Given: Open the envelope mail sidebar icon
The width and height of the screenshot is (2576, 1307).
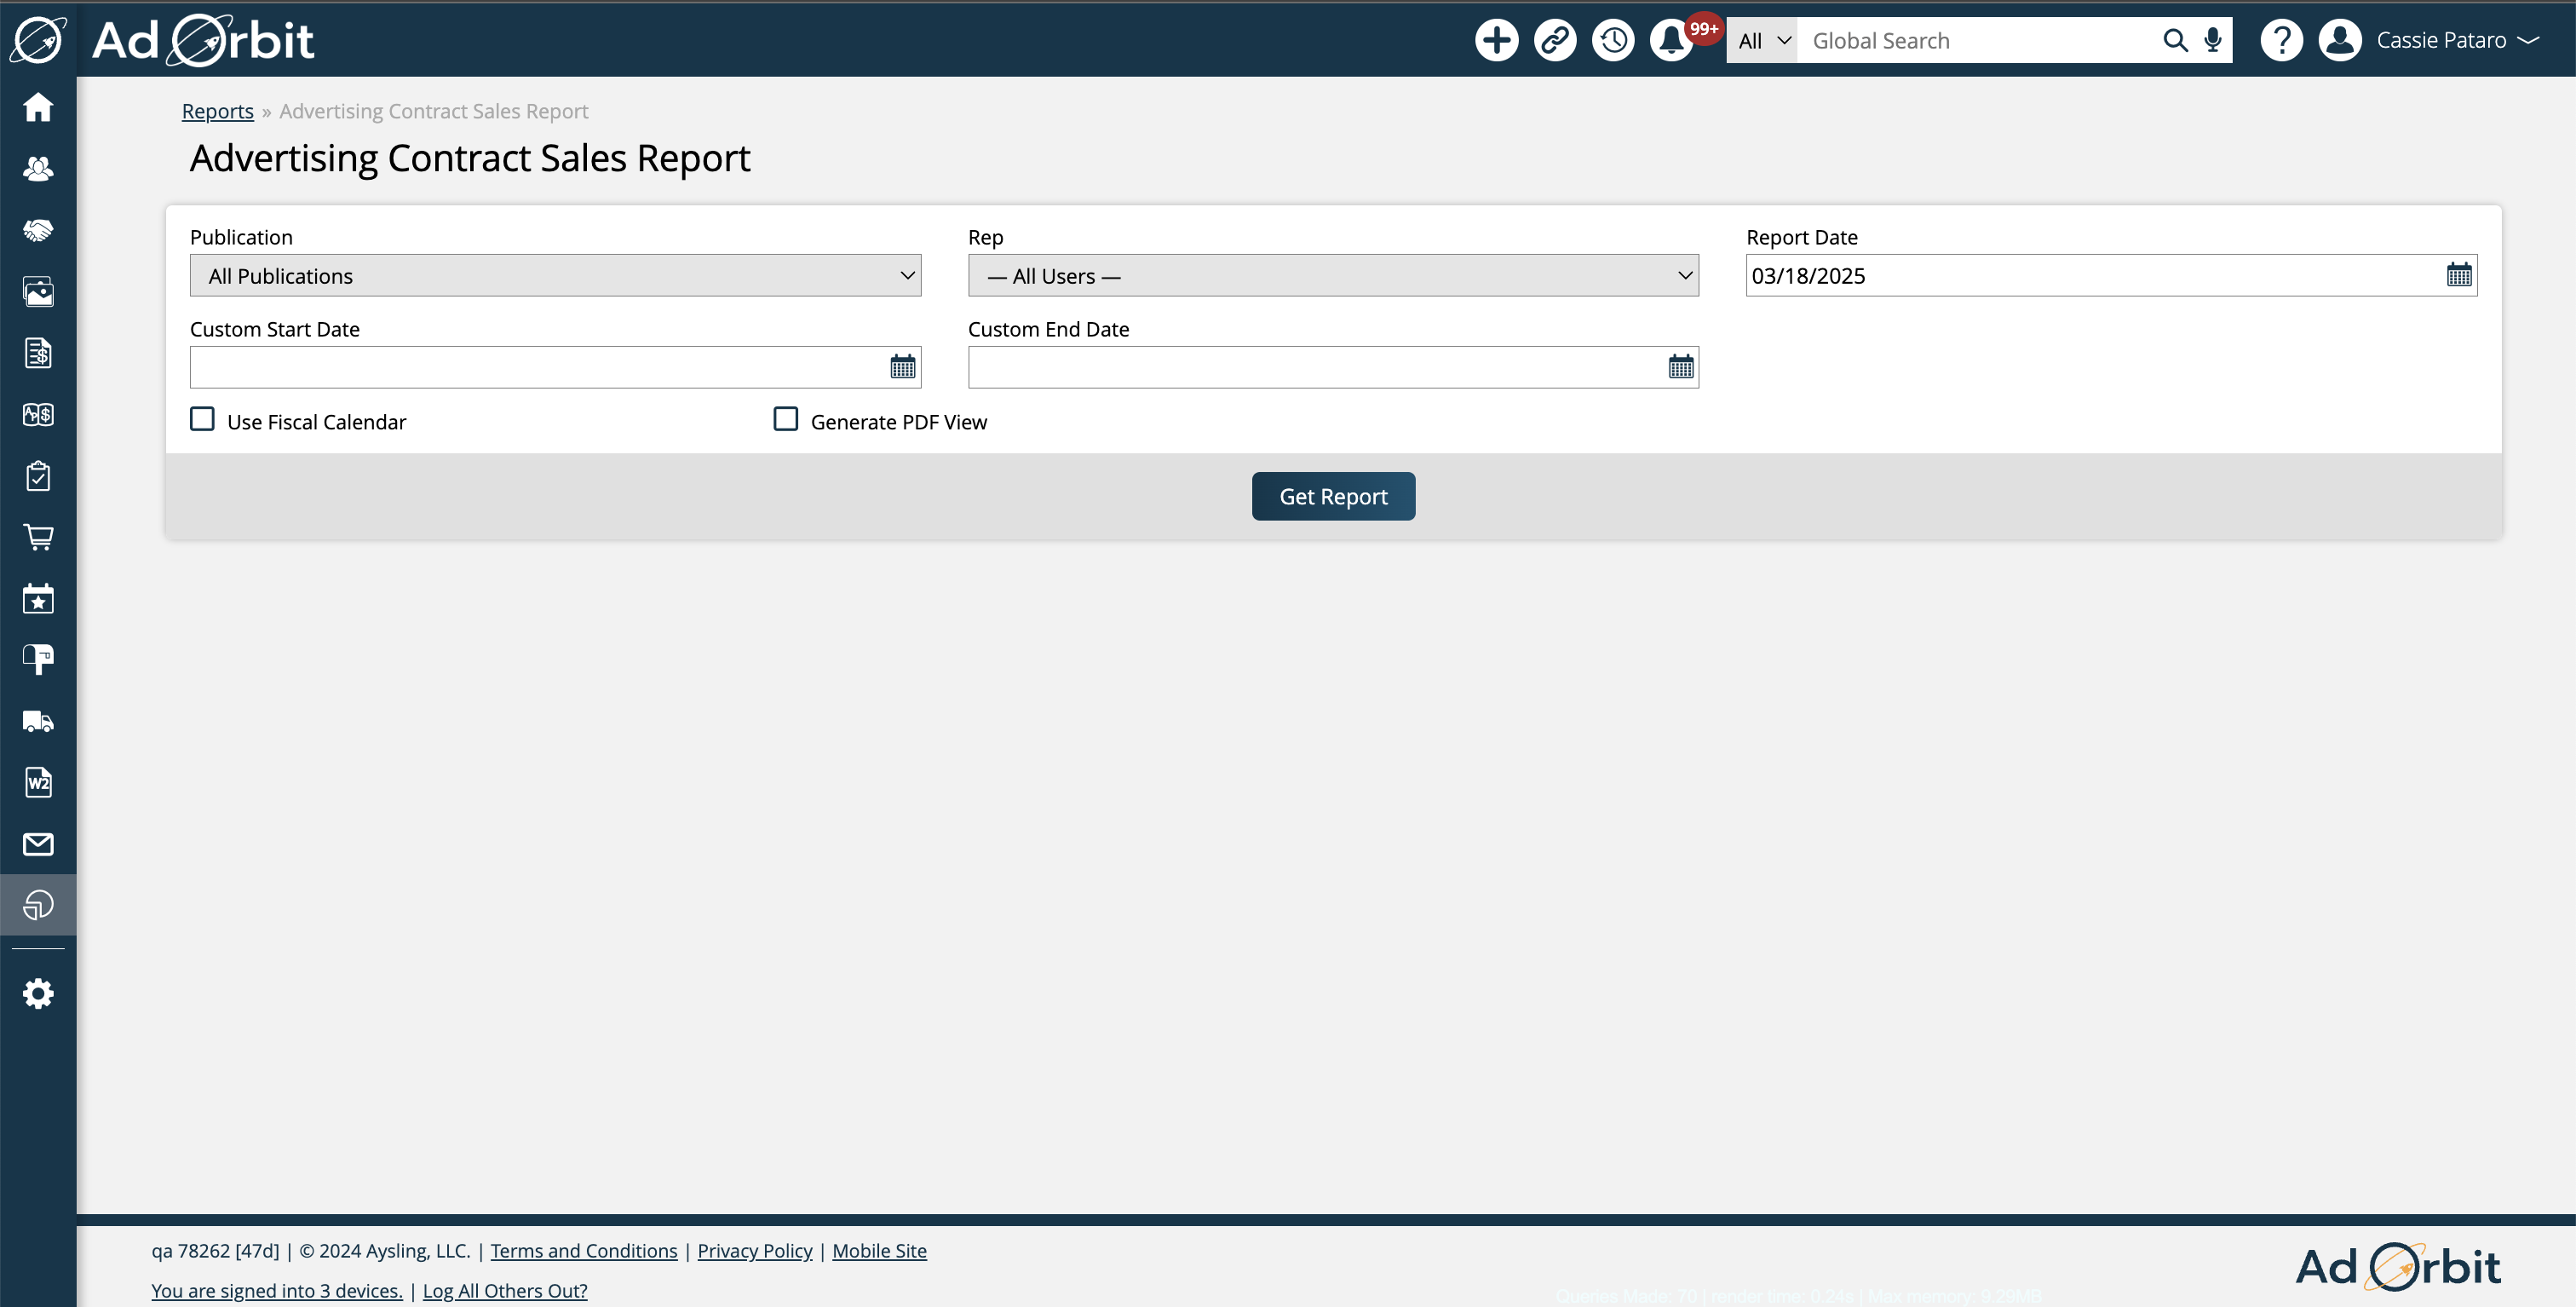Looking at the screenshot, I should [38, 844].
